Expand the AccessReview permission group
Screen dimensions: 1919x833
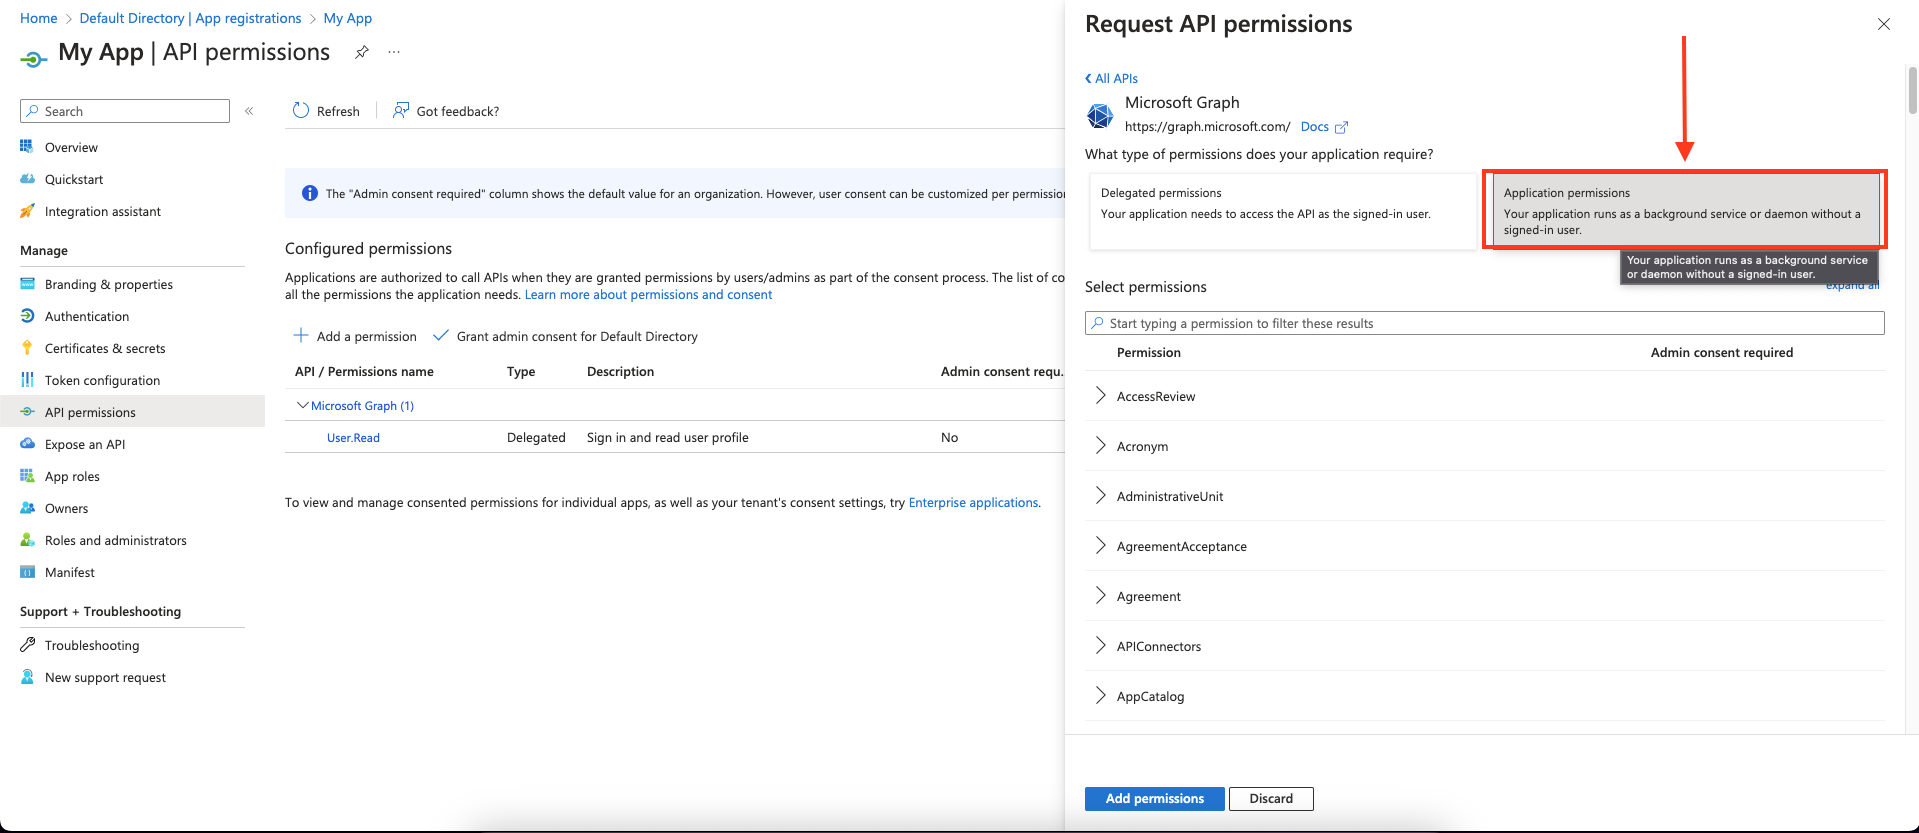tap(1101, 396)
